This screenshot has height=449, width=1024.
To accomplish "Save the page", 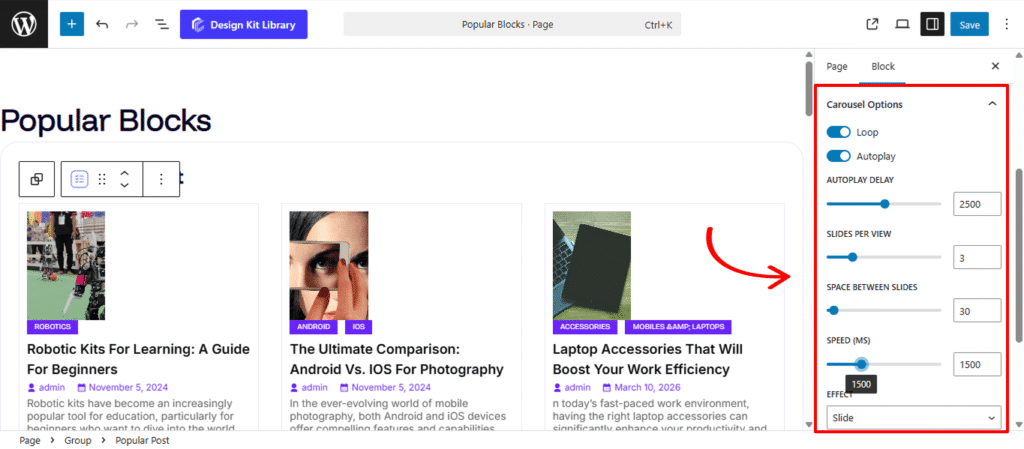I will point(969,24).
